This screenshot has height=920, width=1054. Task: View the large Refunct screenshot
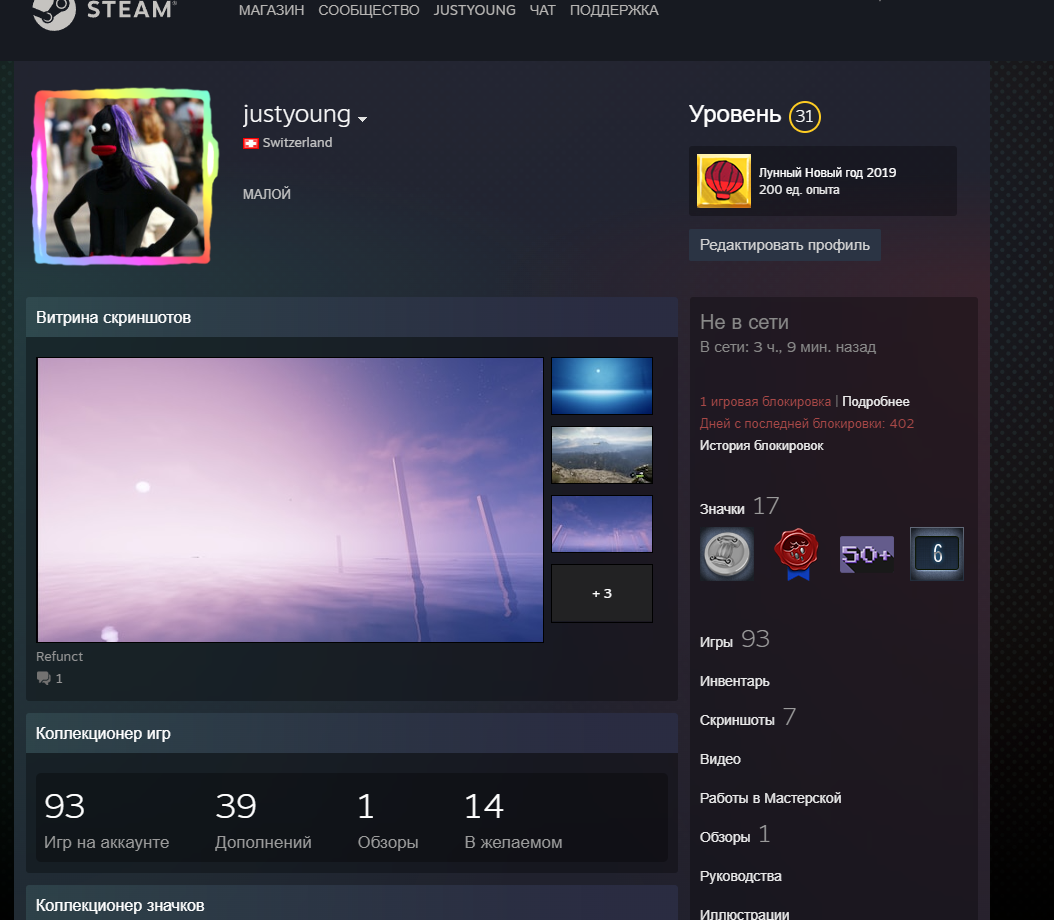tap(290, 499)
